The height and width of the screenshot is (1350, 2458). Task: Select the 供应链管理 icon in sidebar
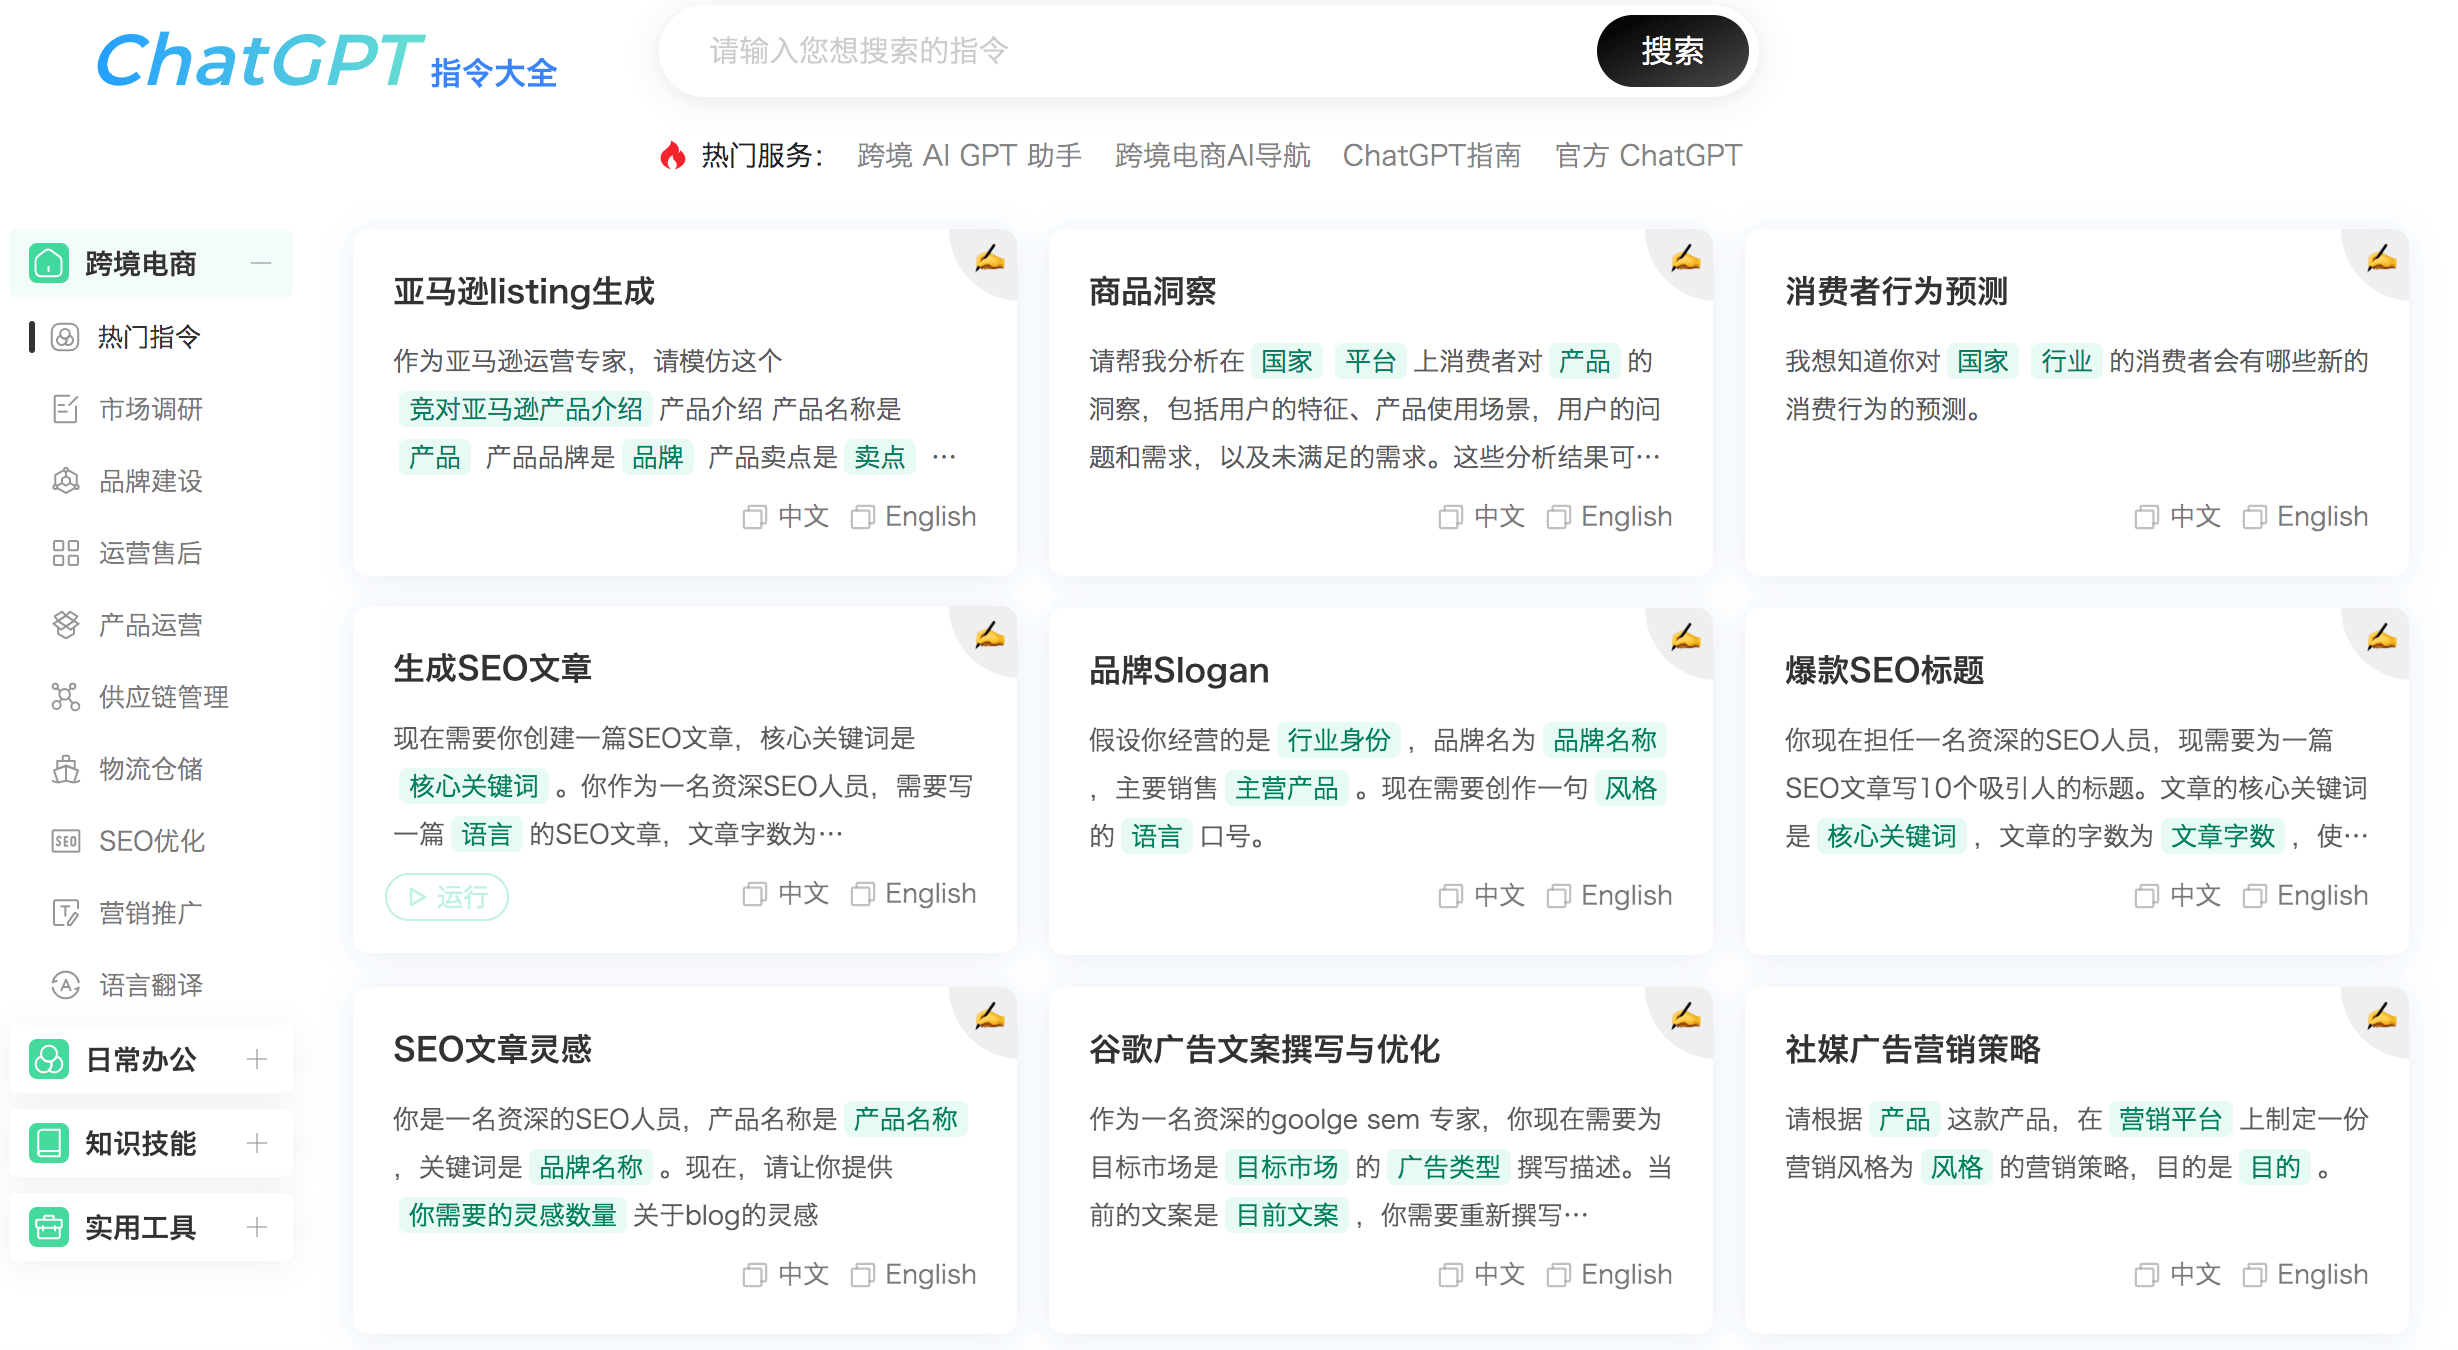(65, 697)
